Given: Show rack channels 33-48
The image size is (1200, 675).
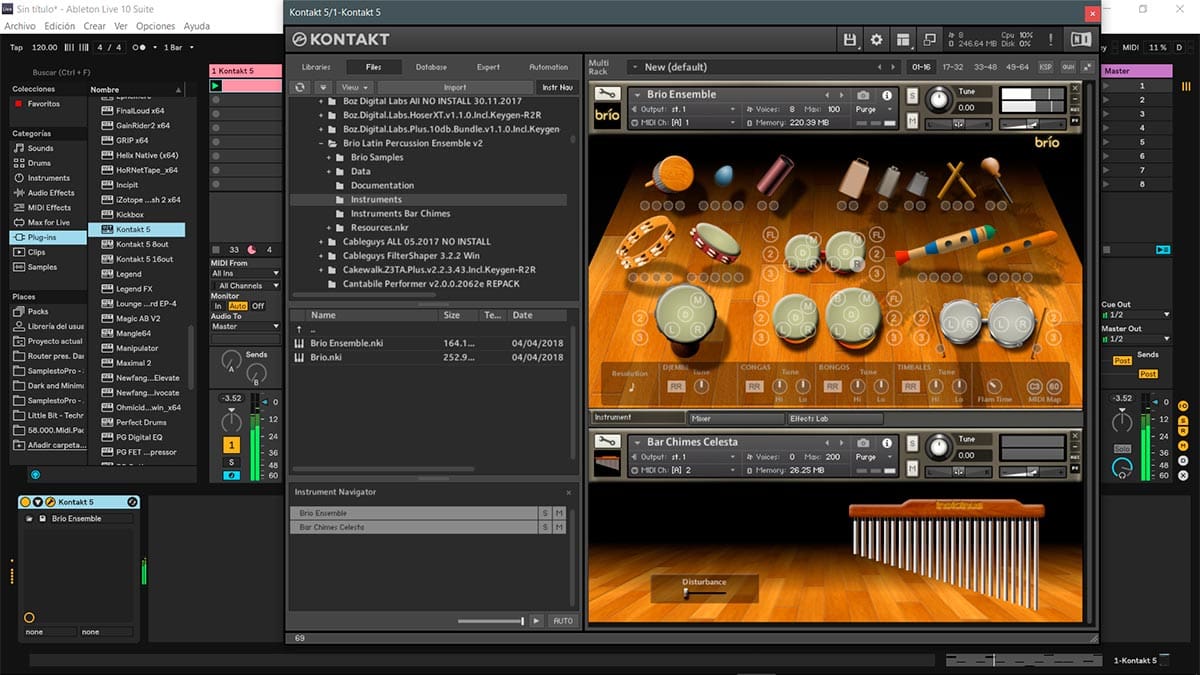Looking at the screenshot, I should pos(985,67).
